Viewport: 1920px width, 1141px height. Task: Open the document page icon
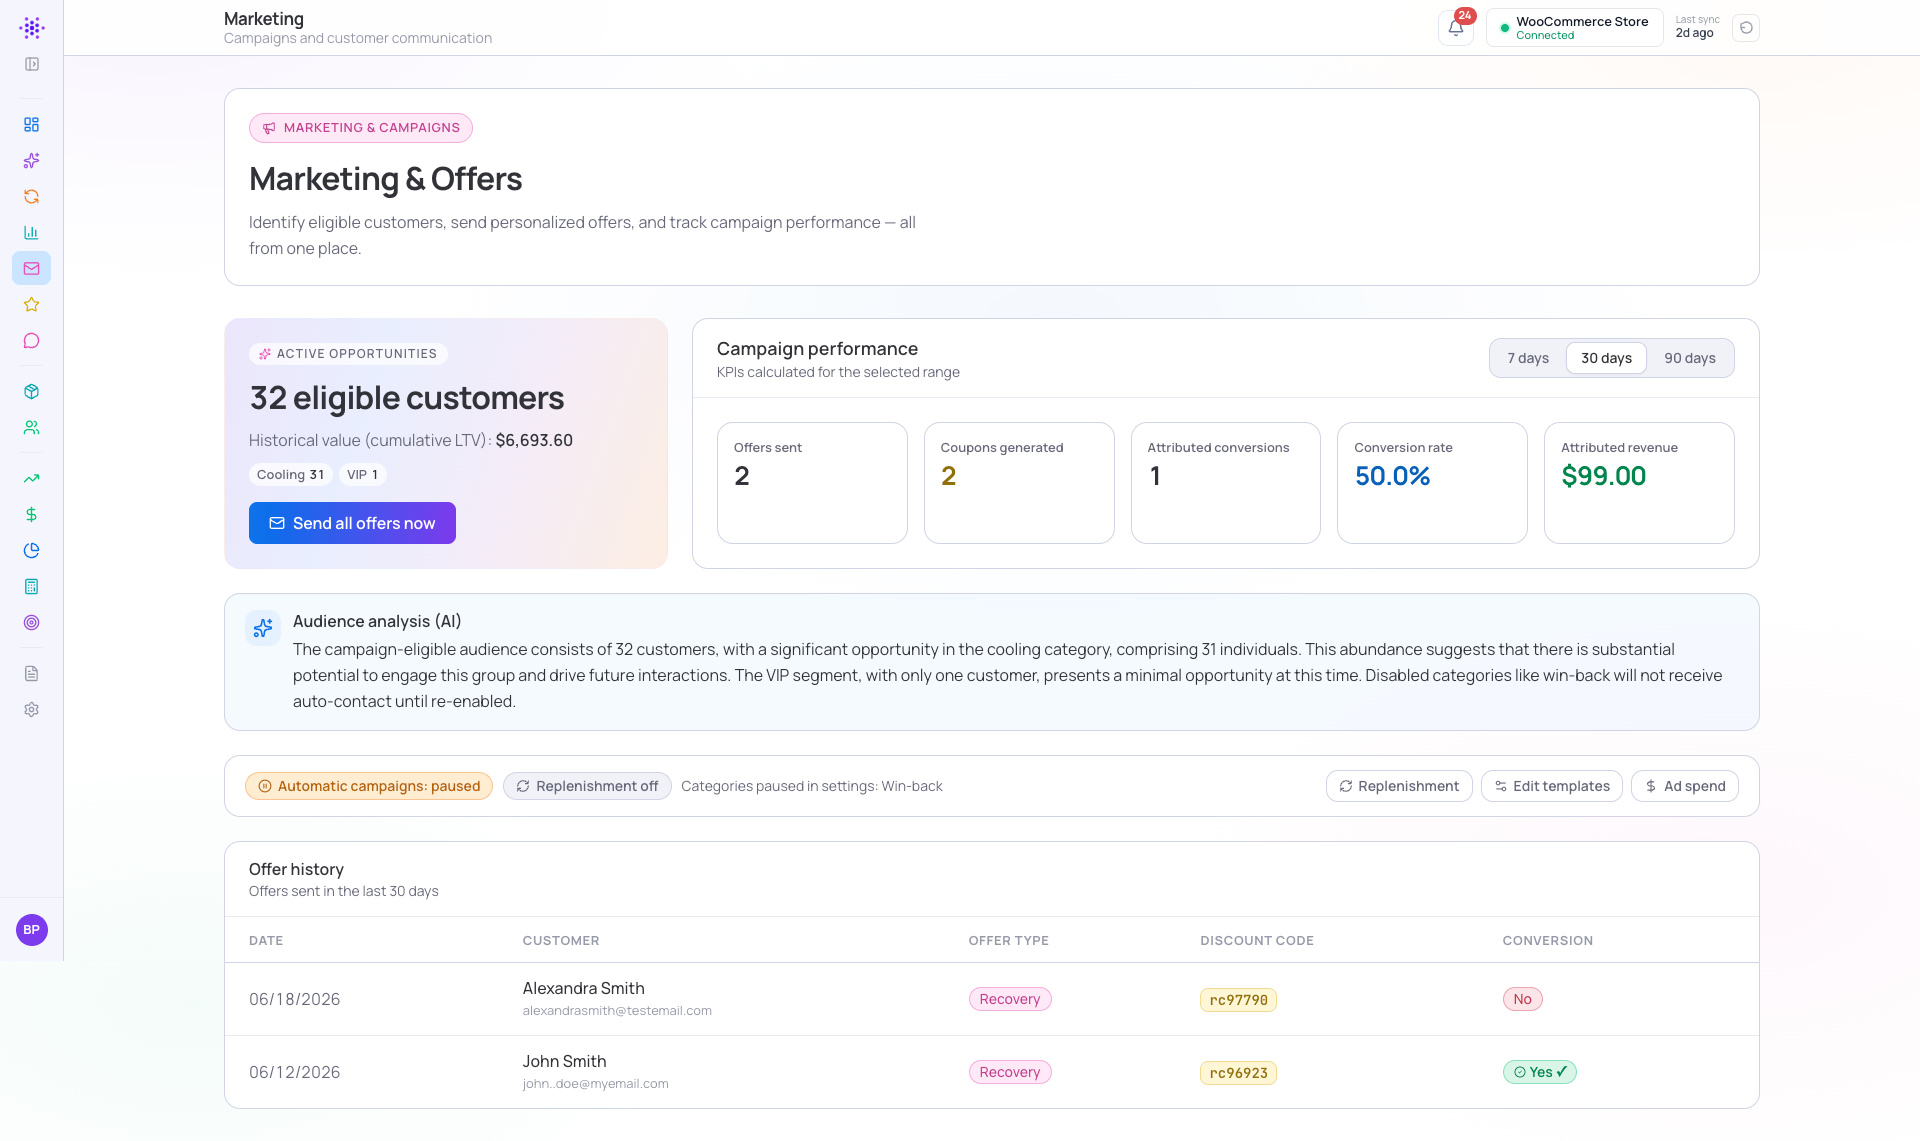(x=32, y=674)
